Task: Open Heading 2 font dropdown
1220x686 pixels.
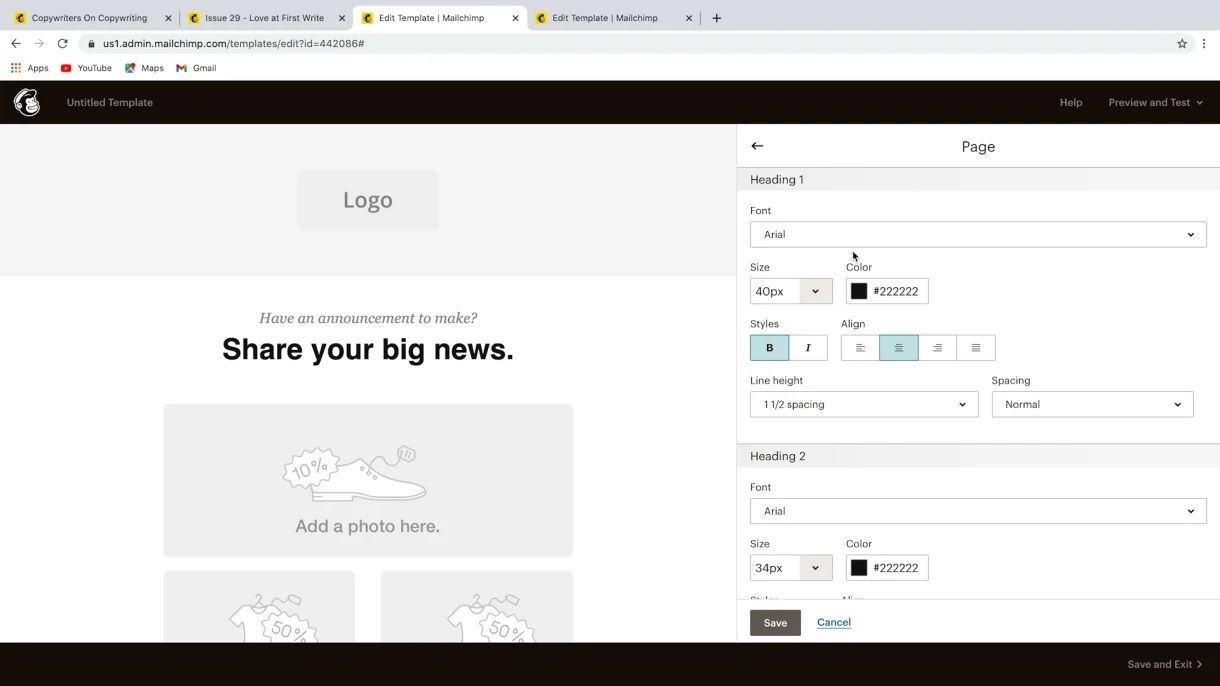Action: [x=978, y=511]
